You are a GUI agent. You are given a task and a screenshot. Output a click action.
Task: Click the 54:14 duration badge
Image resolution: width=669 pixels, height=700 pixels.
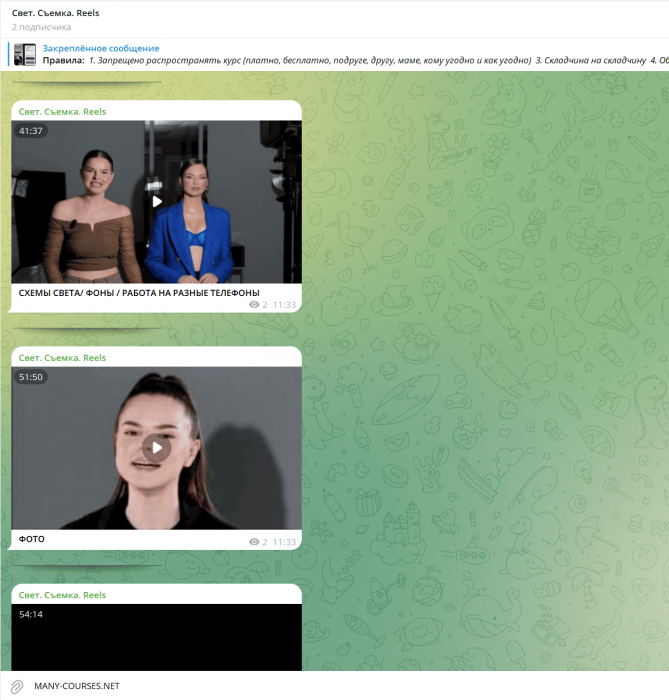pos(31,614)
